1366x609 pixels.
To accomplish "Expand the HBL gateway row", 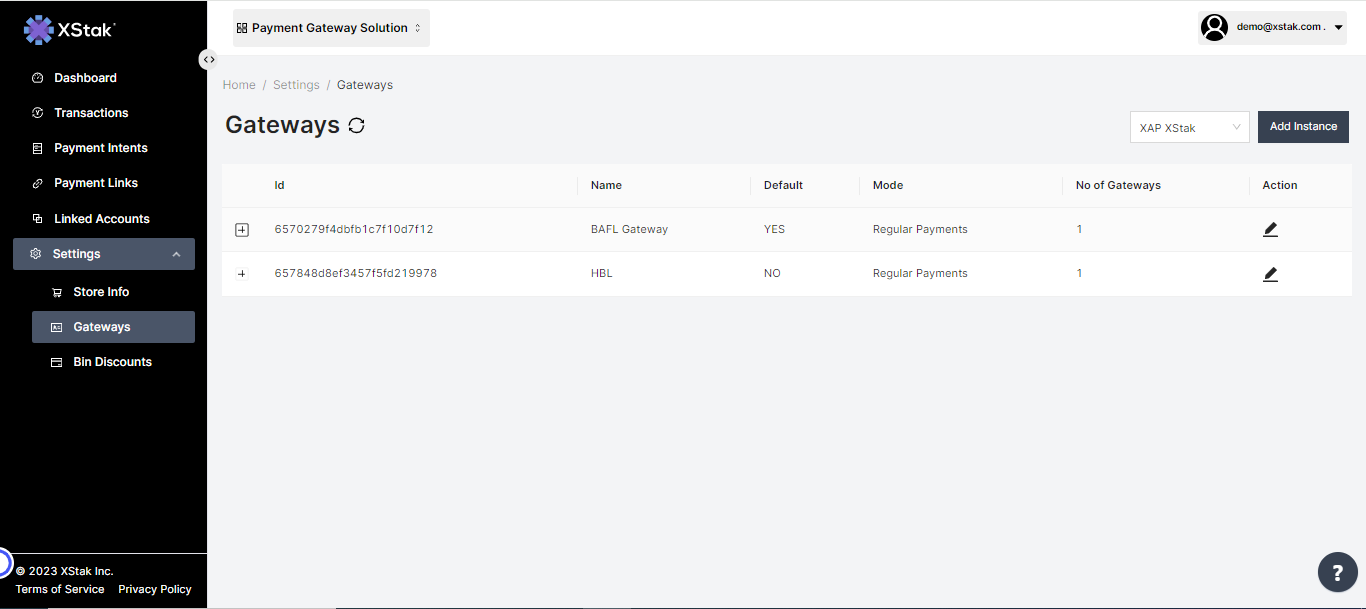I will coord(241,274).
